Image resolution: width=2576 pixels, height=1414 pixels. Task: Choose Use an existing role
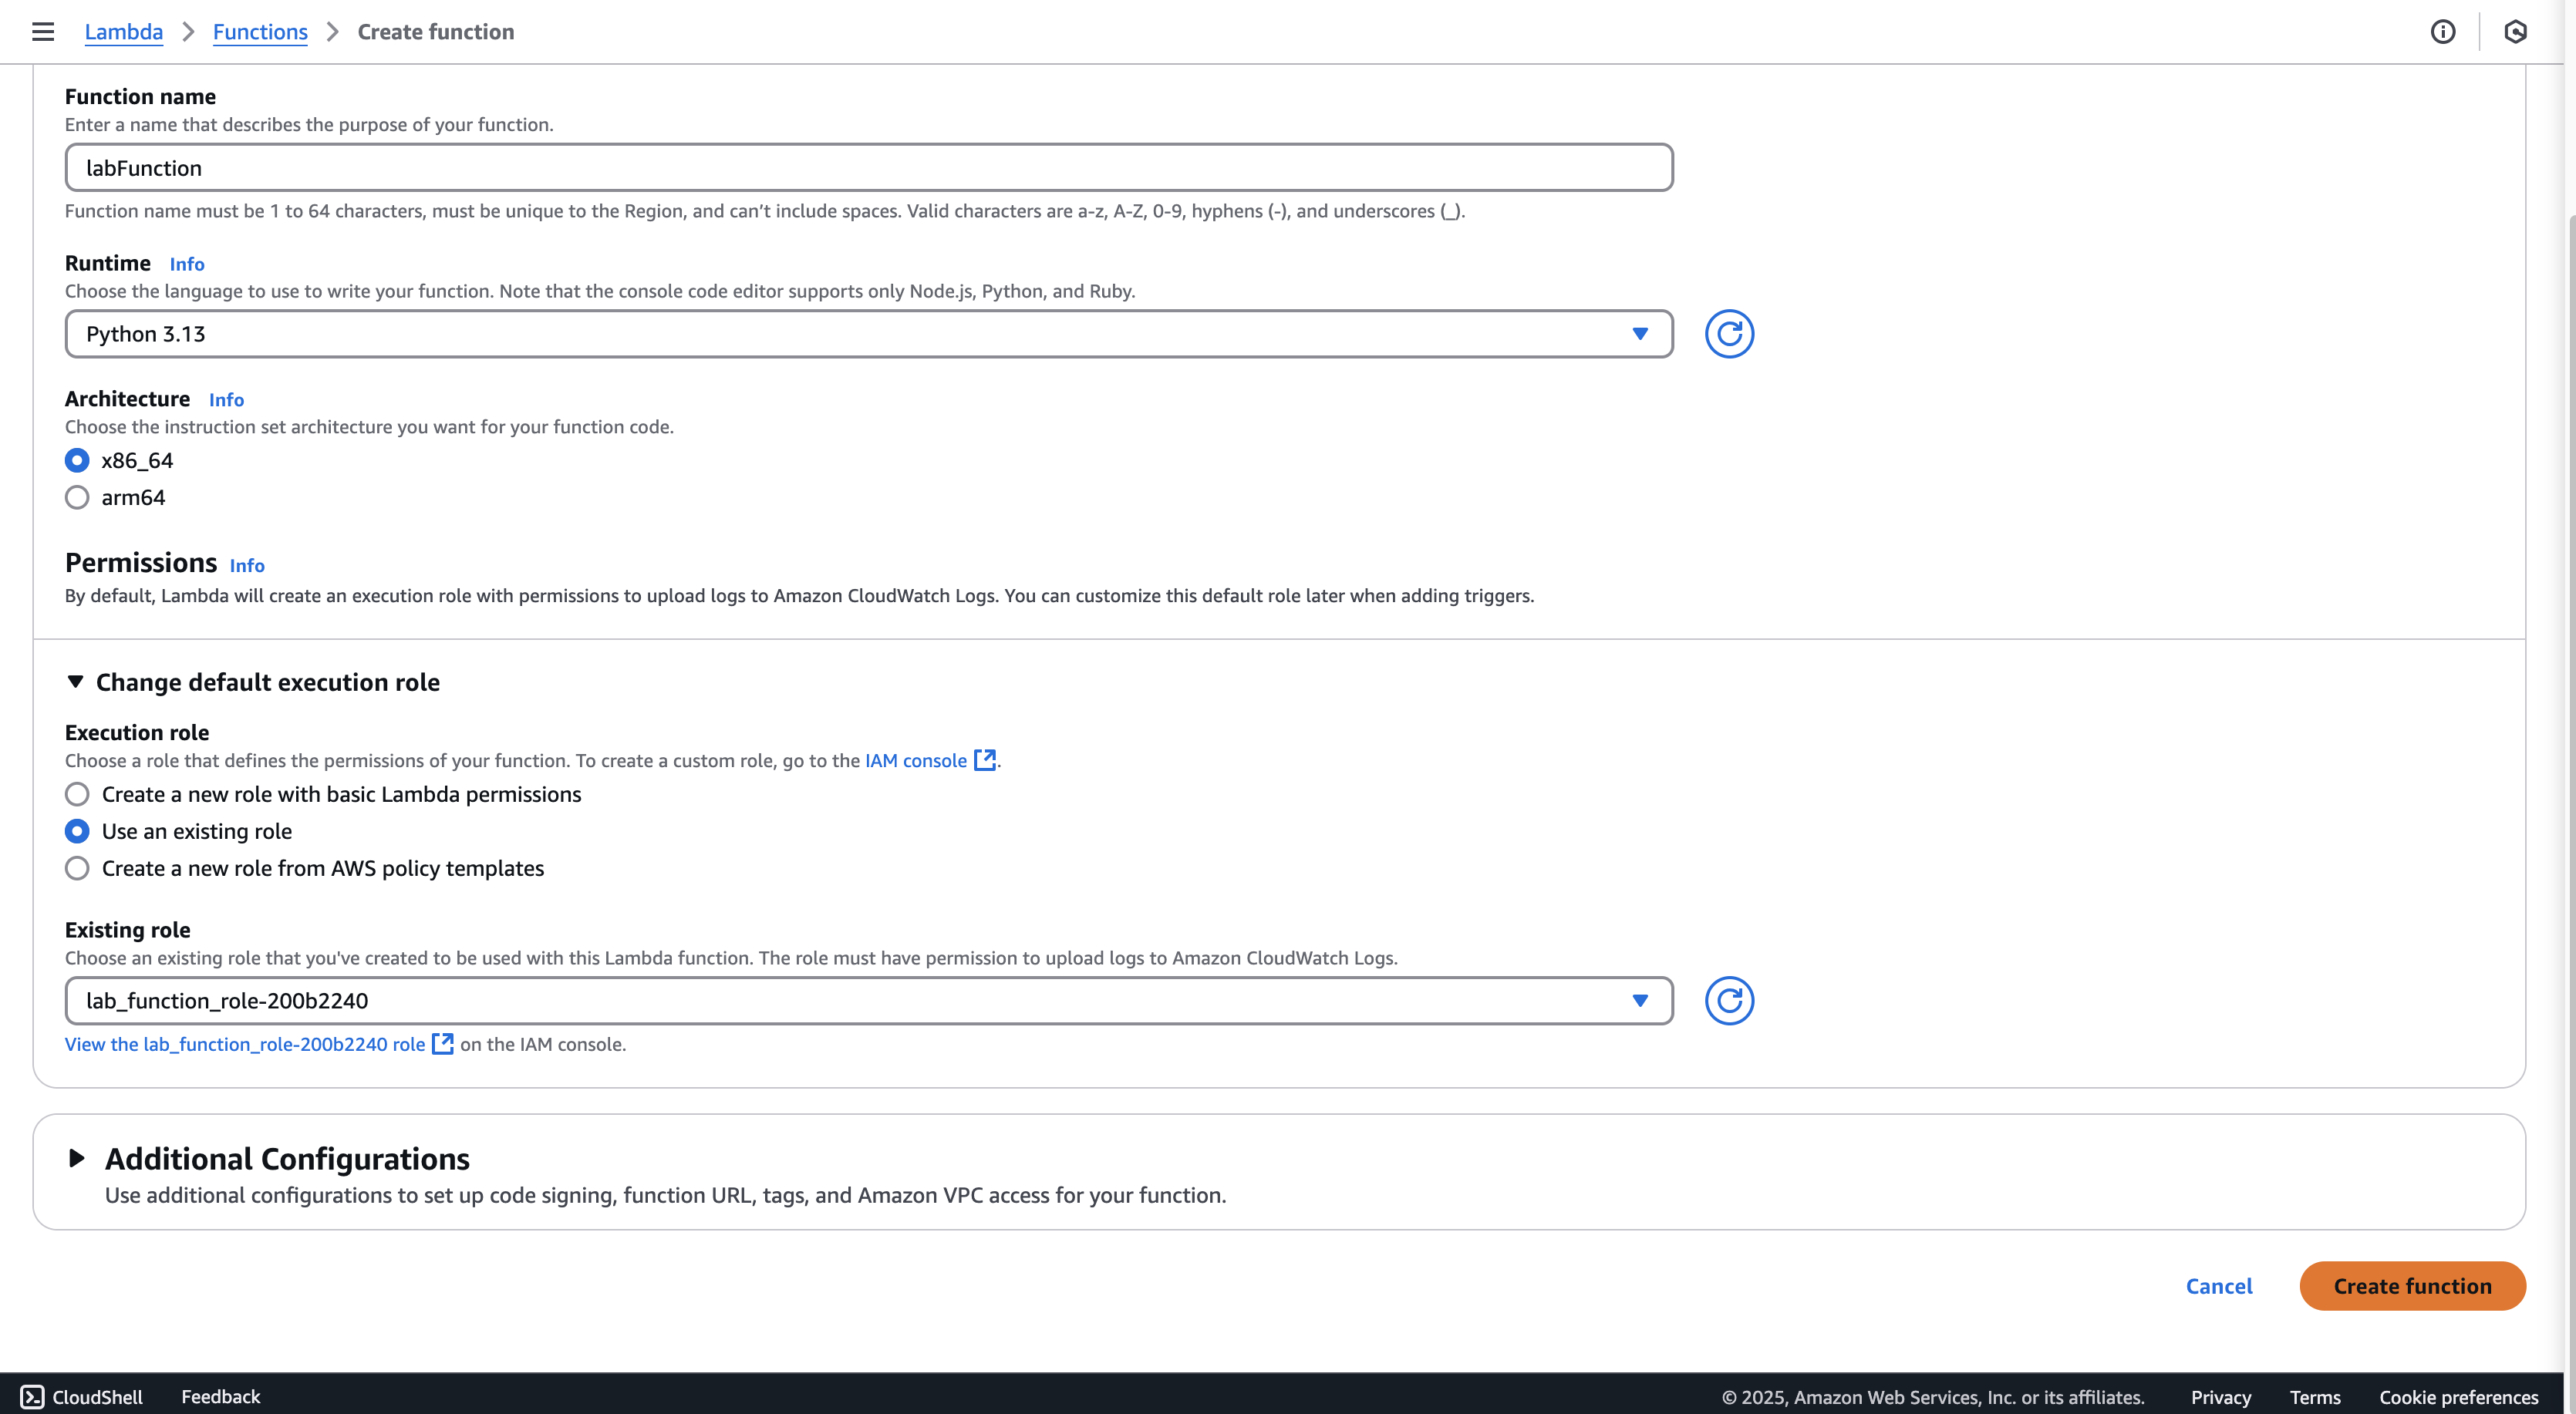pyautogui.click(x=77, y=831)
